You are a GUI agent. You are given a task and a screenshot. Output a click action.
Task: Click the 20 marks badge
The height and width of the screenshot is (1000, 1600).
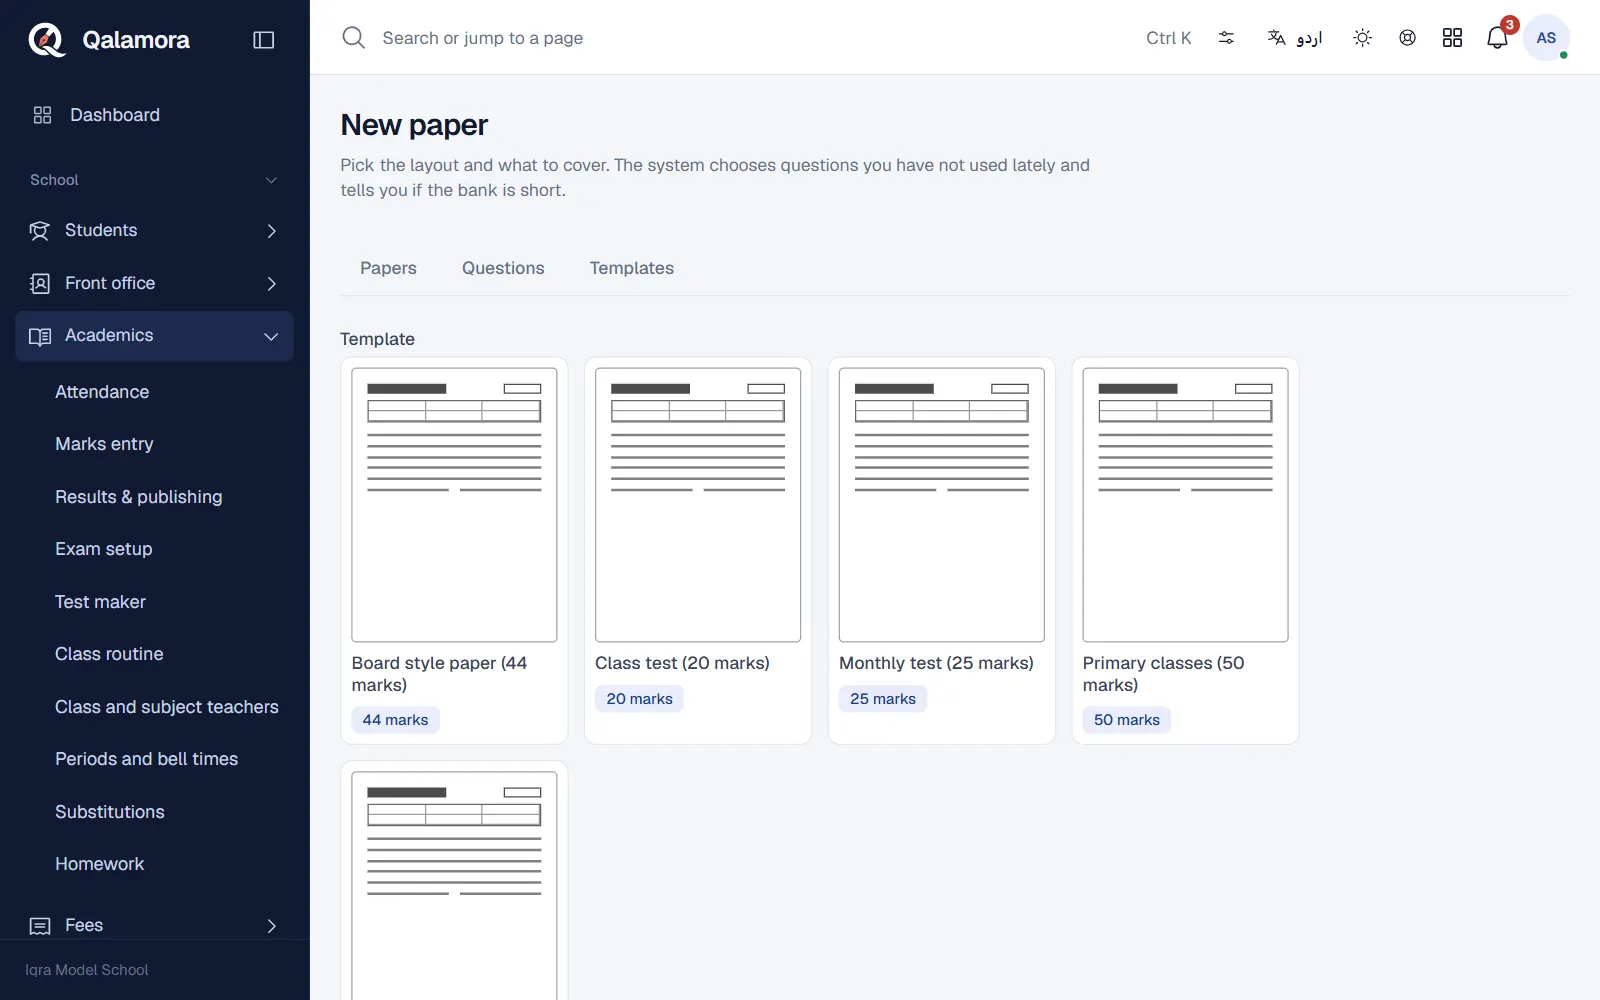click(639, 699)
